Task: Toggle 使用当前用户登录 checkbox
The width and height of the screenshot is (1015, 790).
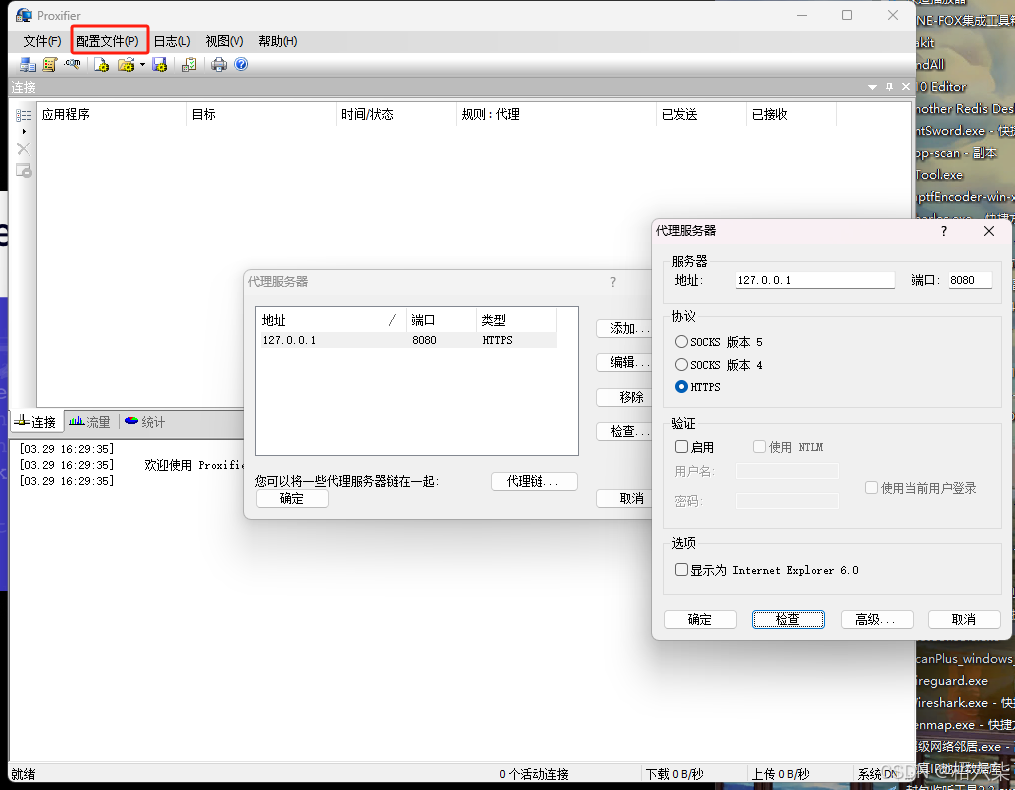Action: [871, 488]
